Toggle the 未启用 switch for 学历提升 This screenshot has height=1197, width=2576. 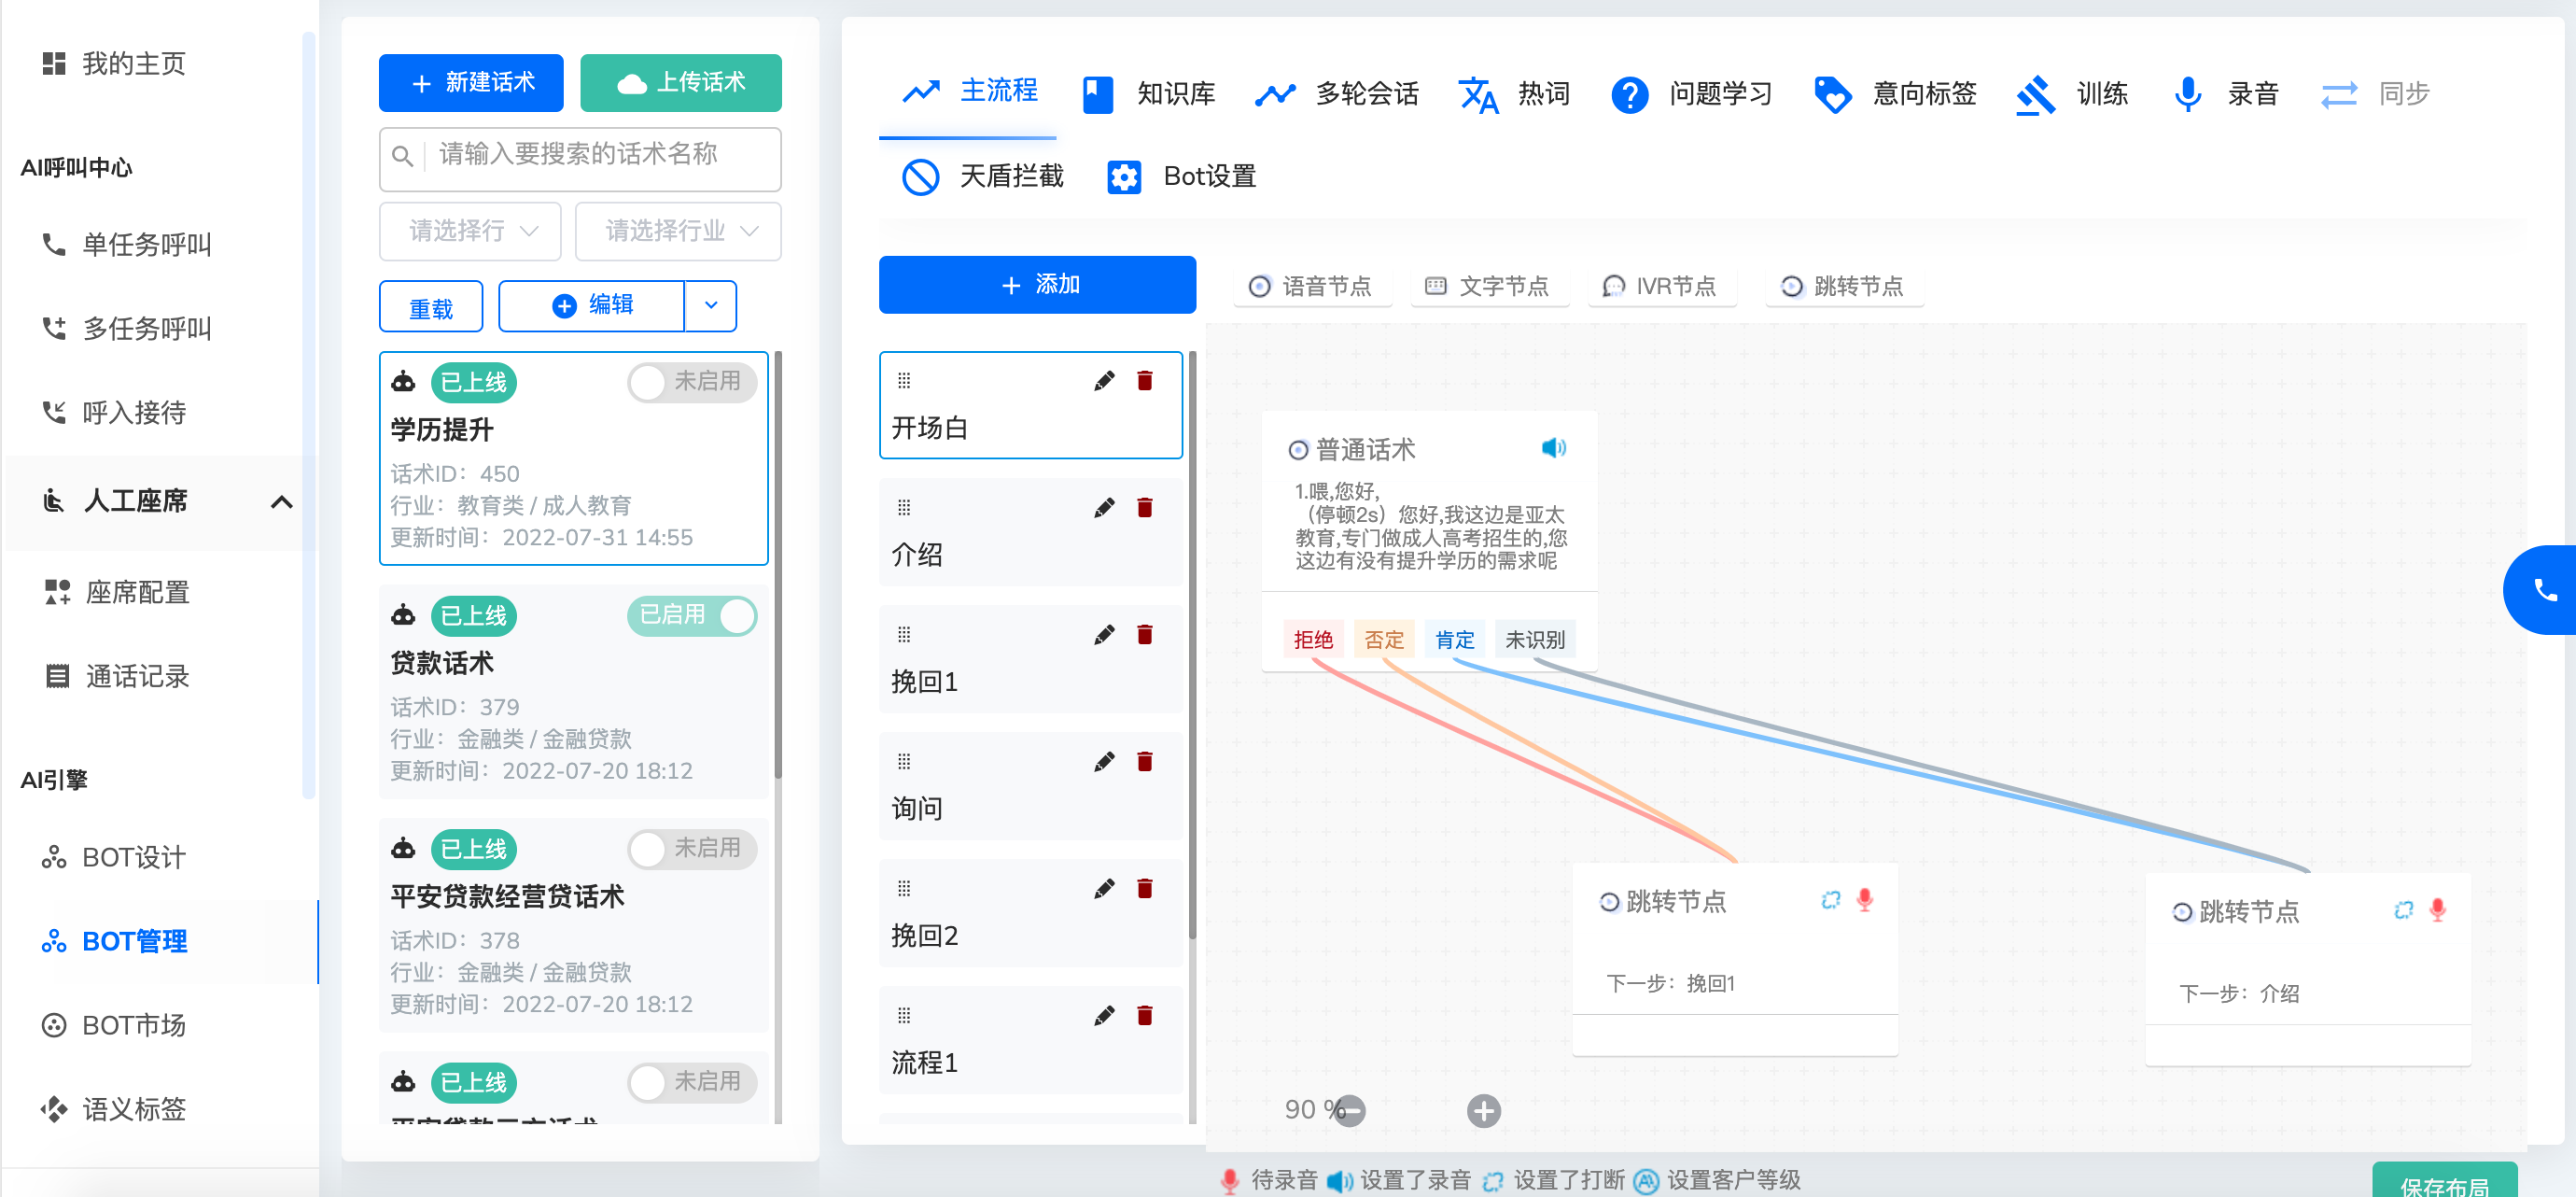coord(692,381)
